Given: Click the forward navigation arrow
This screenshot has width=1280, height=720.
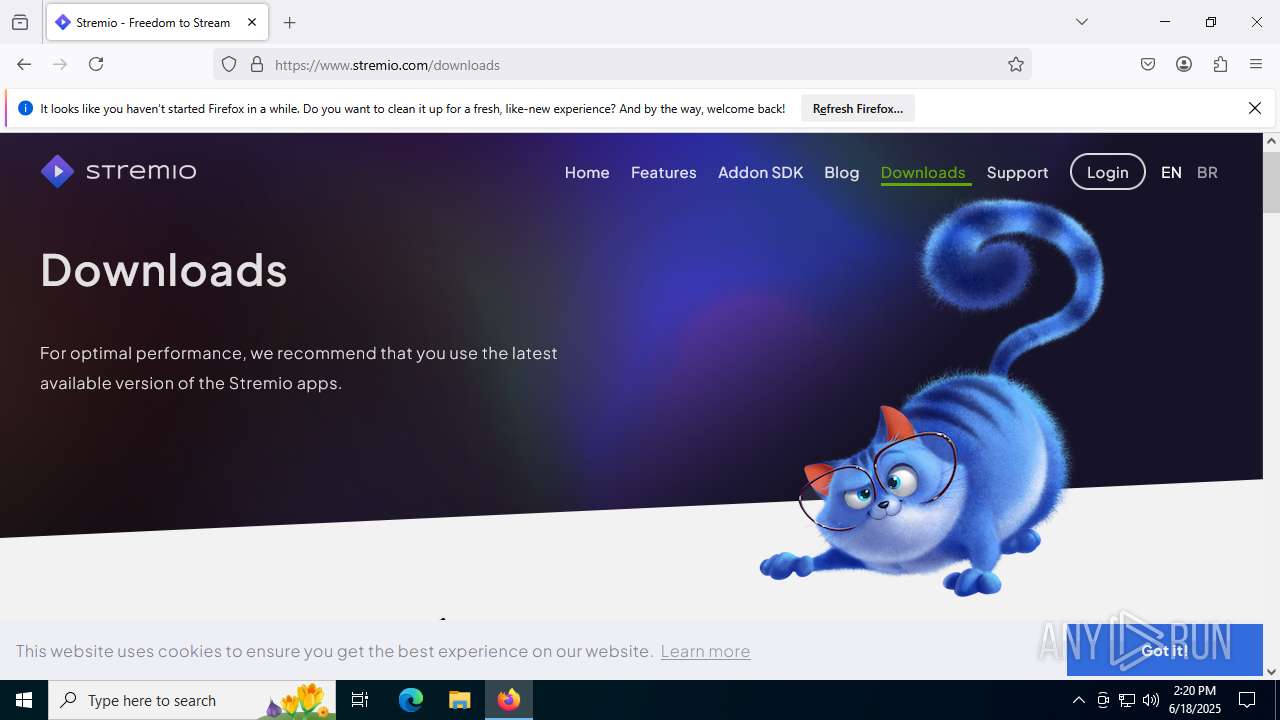Looking at the screenshot, I should tap(60, 64).
